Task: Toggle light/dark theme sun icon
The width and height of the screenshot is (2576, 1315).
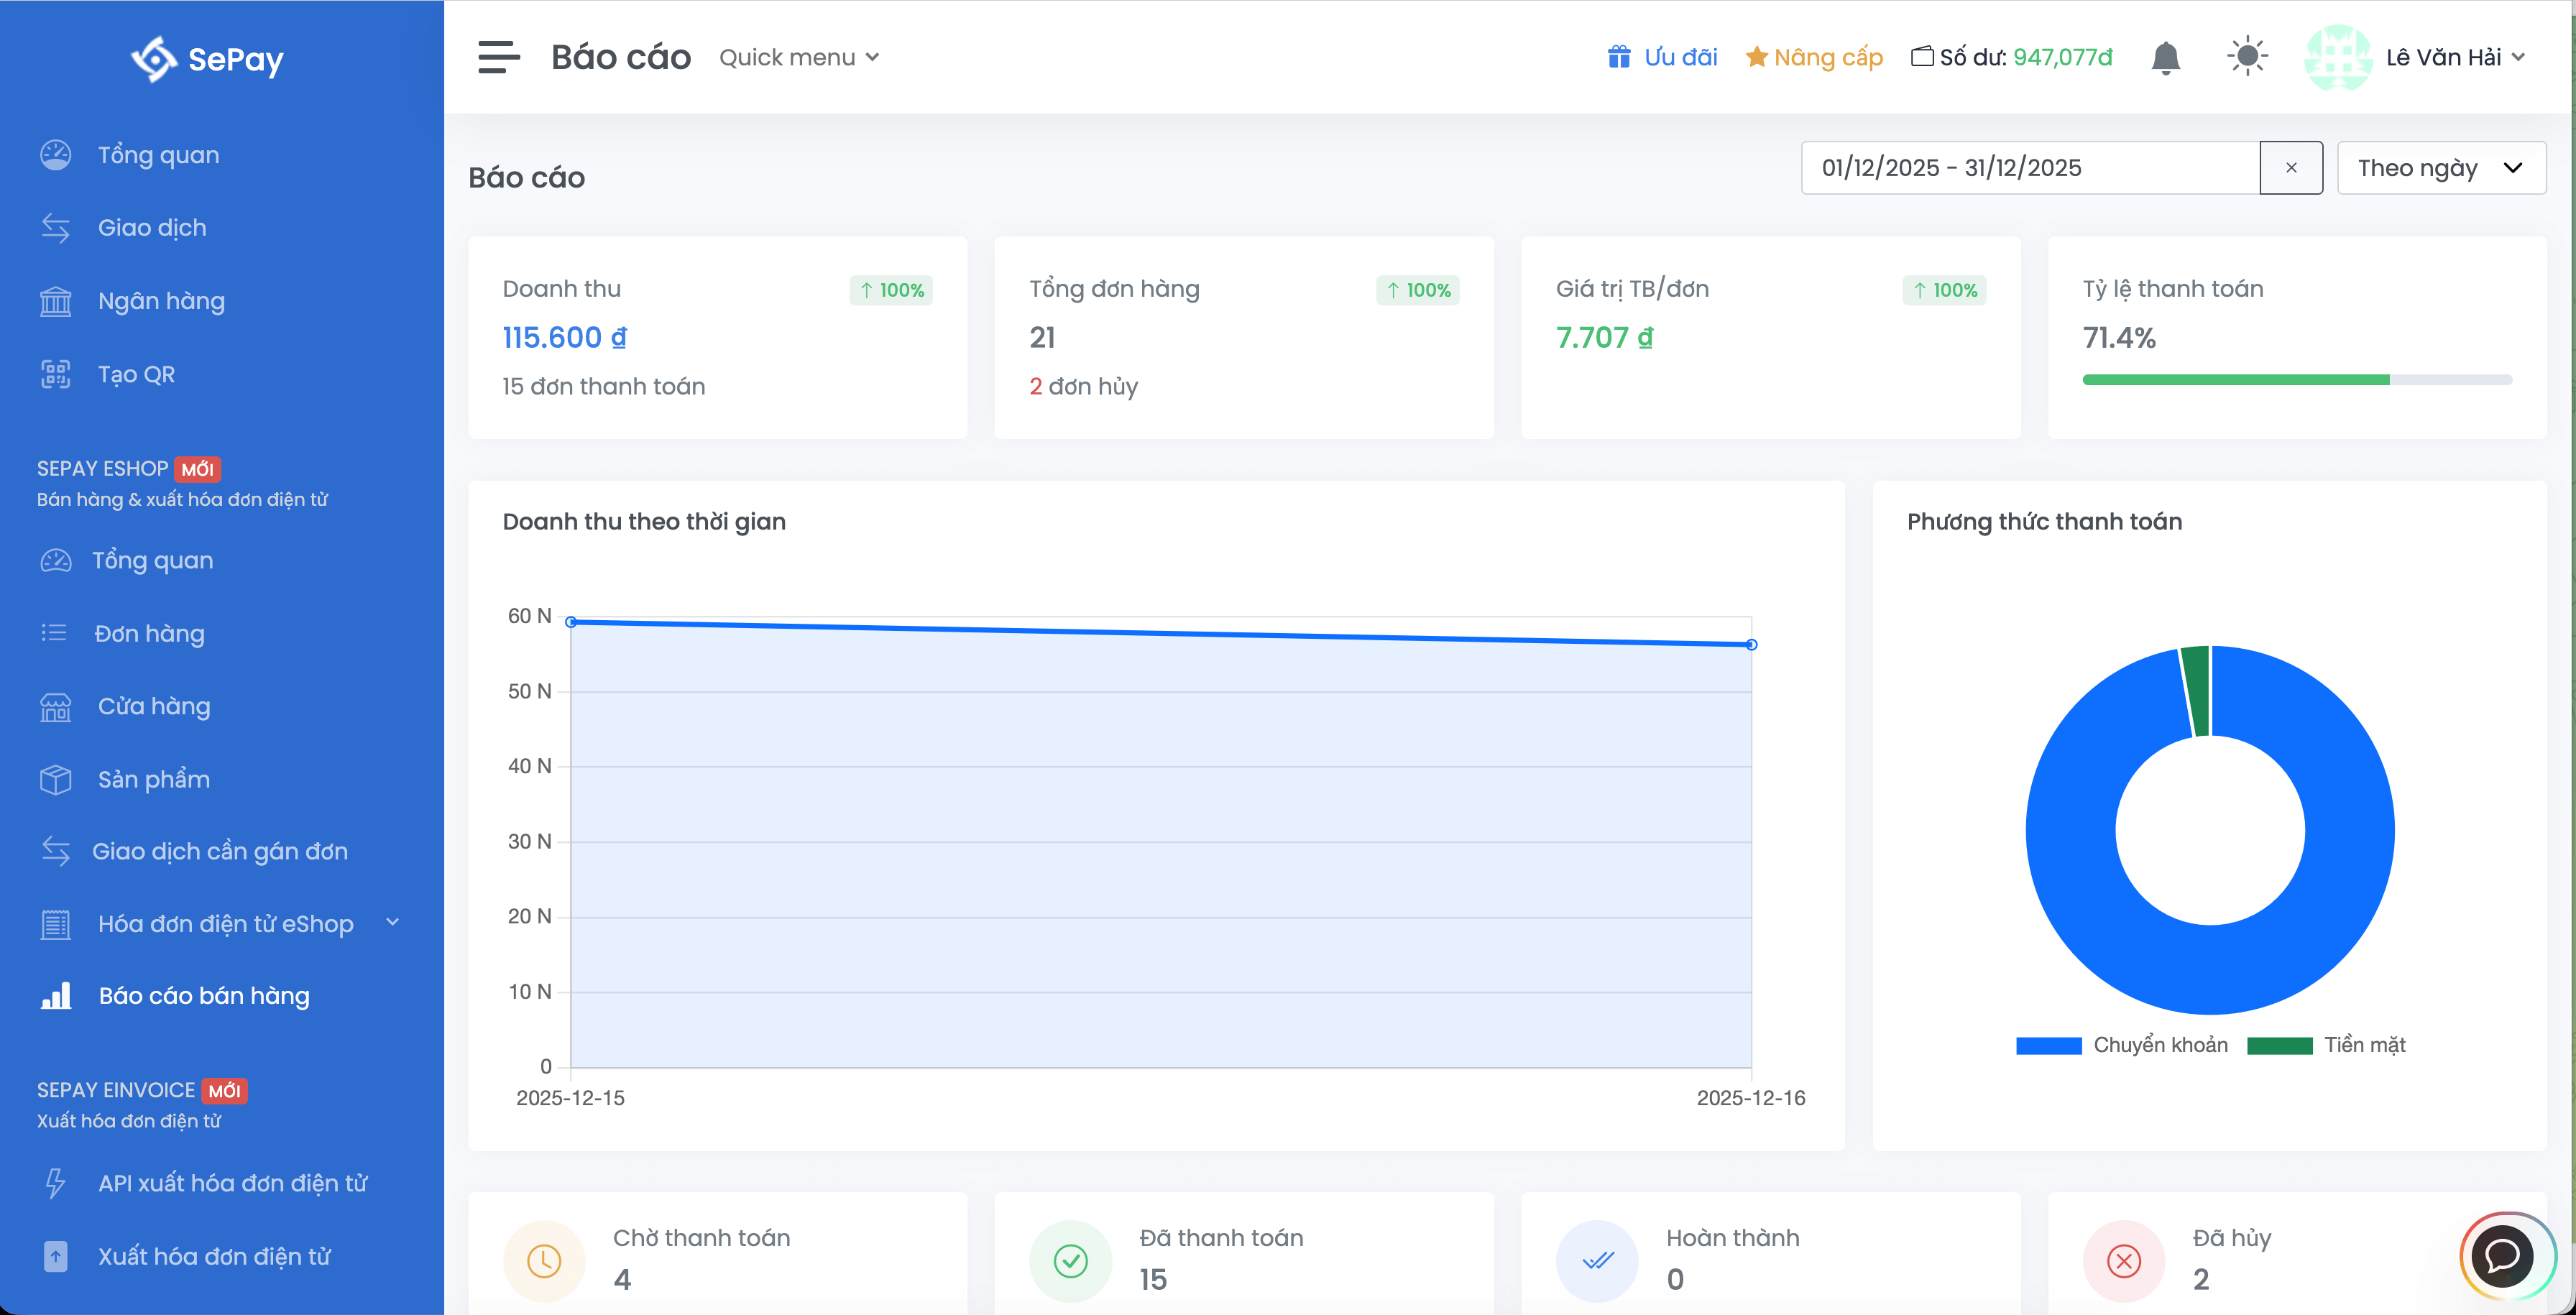Action: pyautogui.click(x=2247, y=57)
